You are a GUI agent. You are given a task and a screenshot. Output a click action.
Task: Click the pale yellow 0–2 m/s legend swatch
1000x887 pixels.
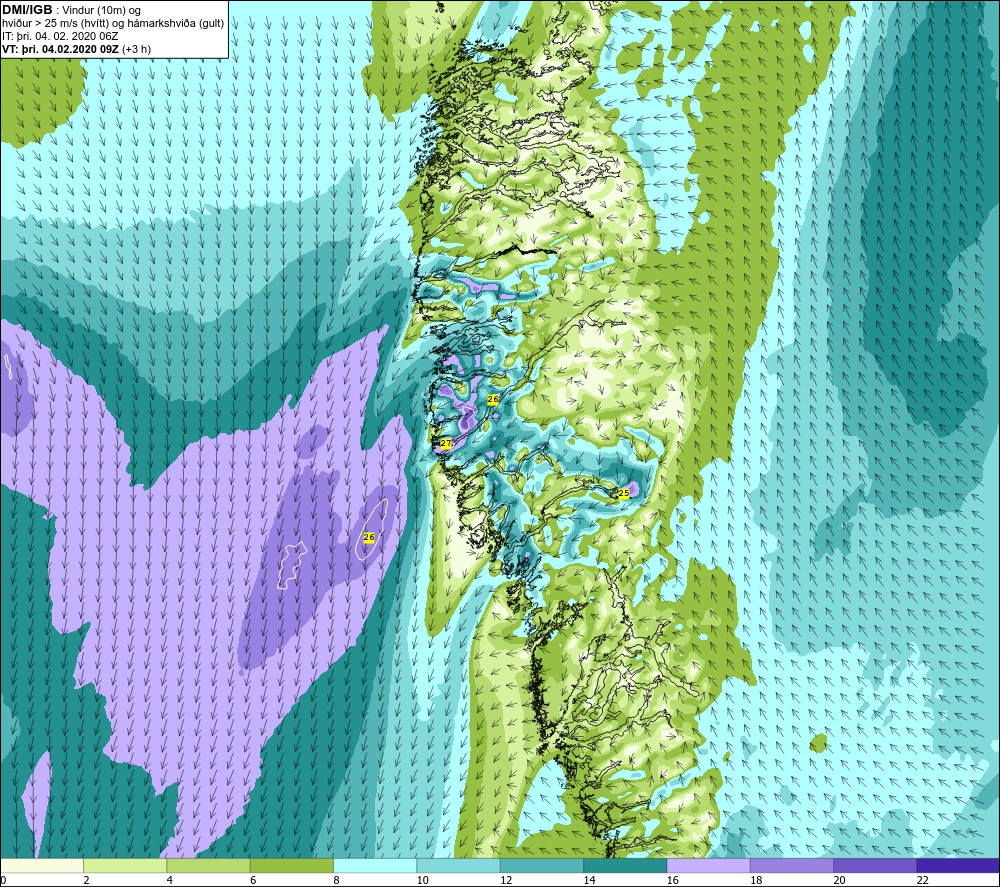(41, 865)
